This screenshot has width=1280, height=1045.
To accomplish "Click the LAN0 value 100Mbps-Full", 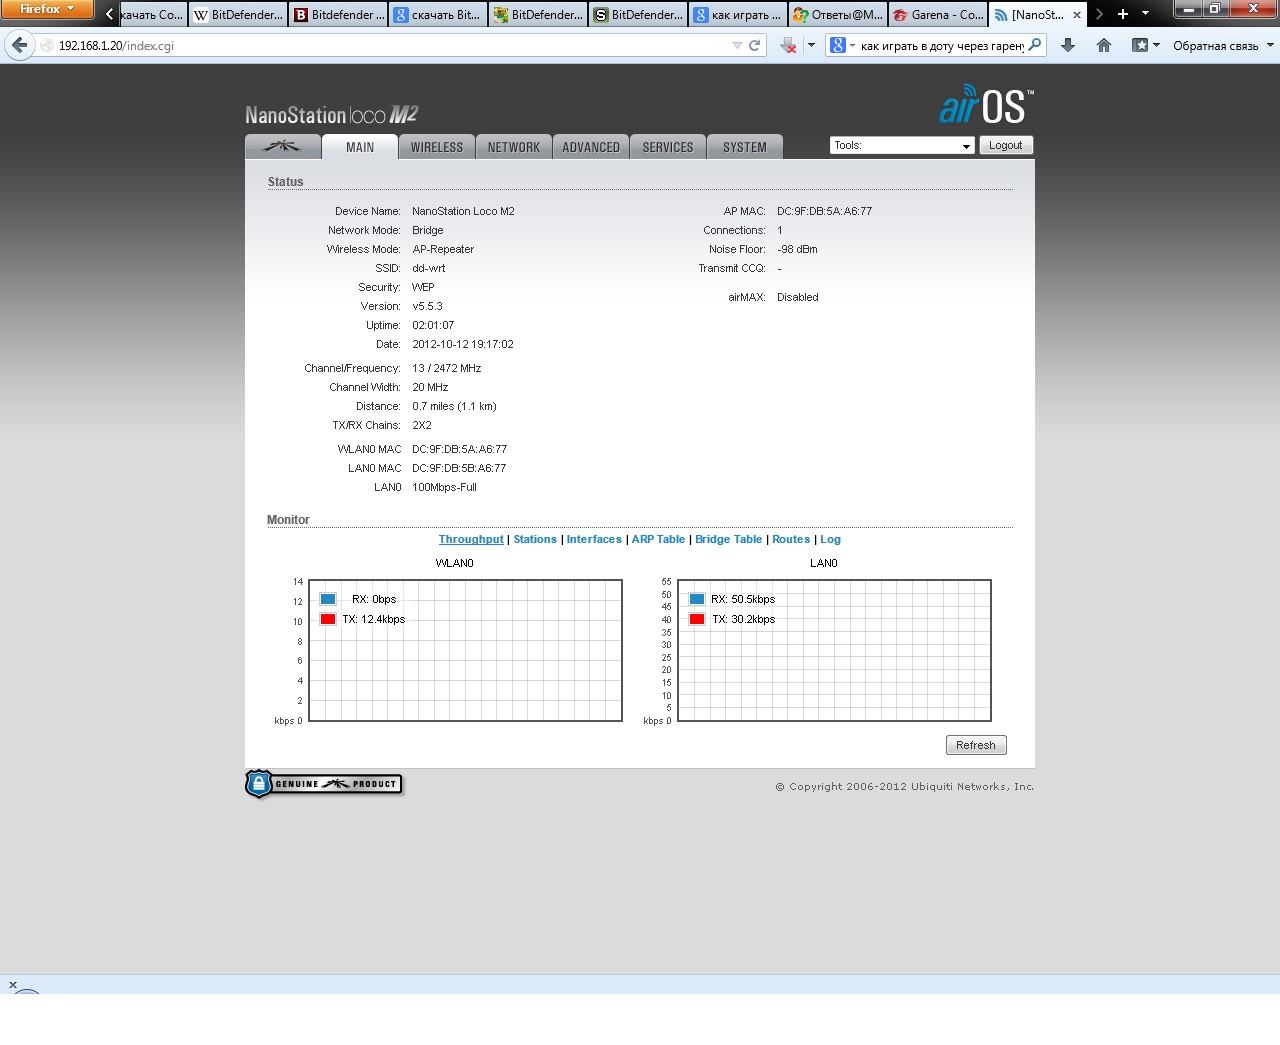I will pos(445,487).
